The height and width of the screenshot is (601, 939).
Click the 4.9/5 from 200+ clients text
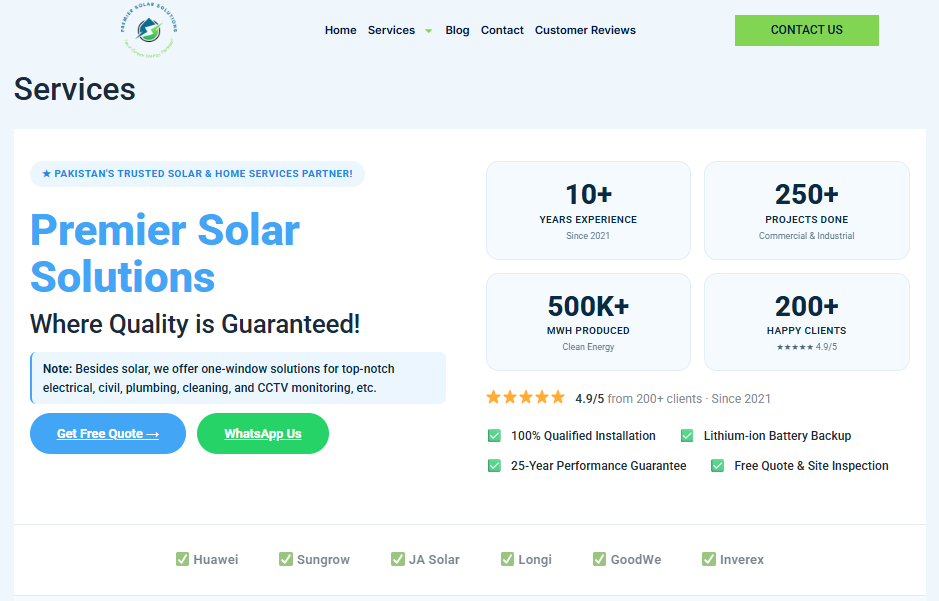673,399
